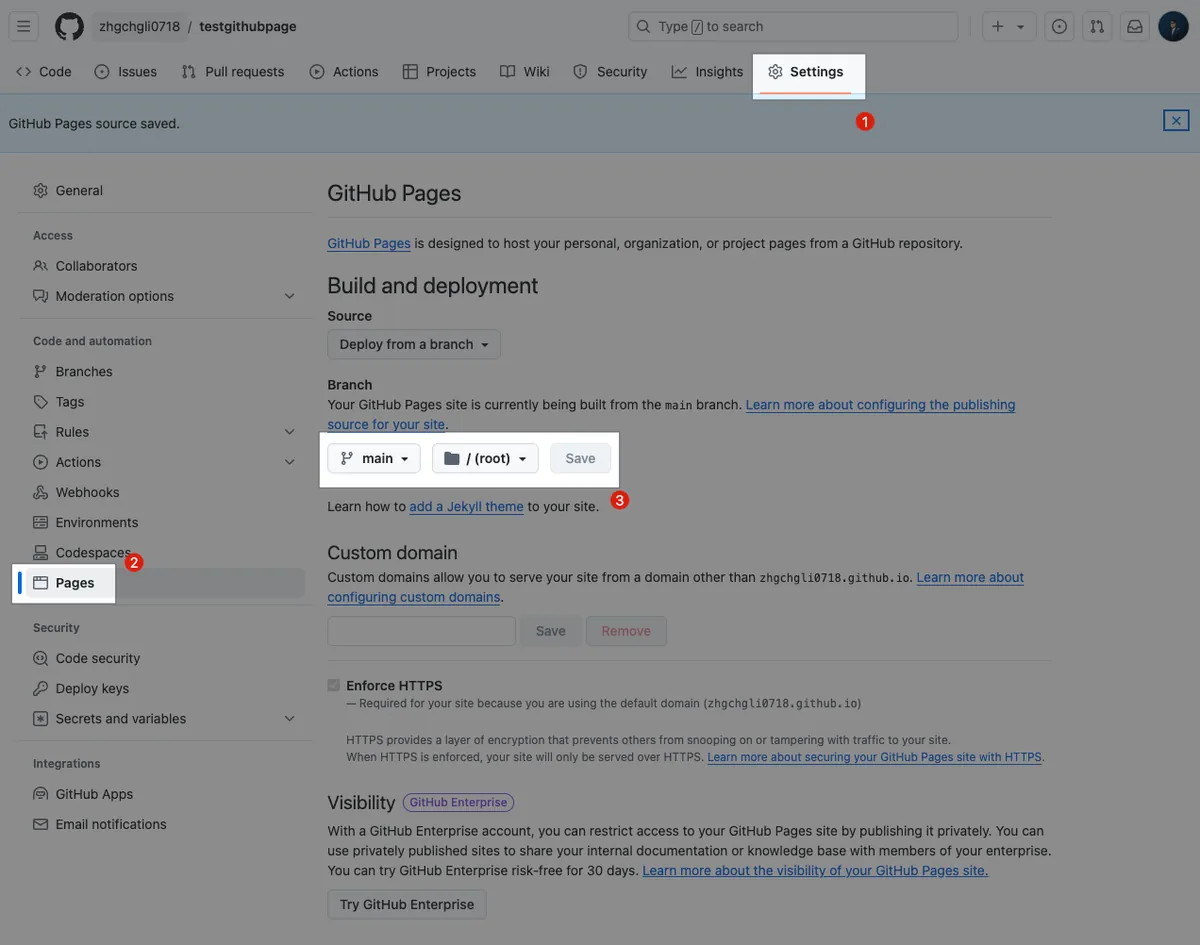Open the notifications inbox icon

[1134, 27]
